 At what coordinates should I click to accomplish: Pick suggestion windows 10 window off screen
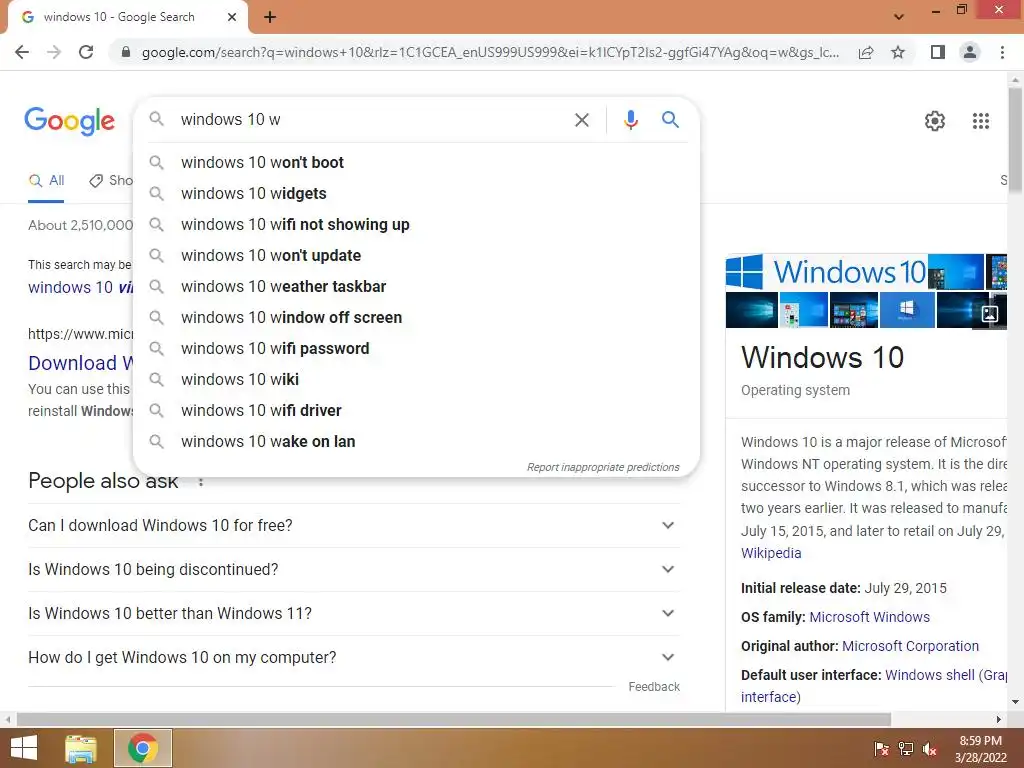[416, 318]
